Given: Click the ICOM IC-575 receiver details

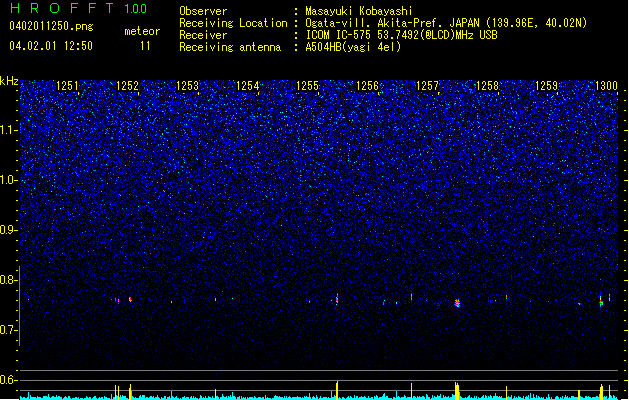Looking at the screenshot, I should click(x=402, y=35).
